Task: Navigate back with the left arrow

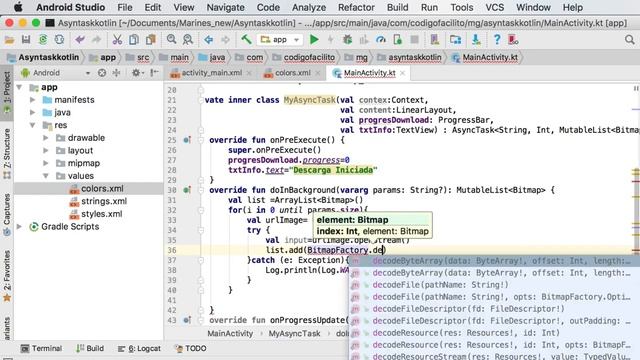Action: [x=209, y=40]
